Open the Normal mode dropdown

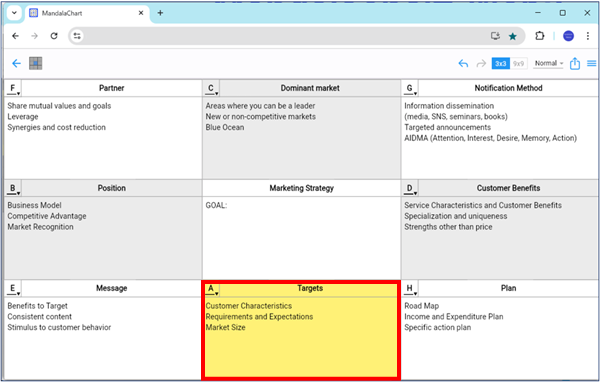coord(549,64)
